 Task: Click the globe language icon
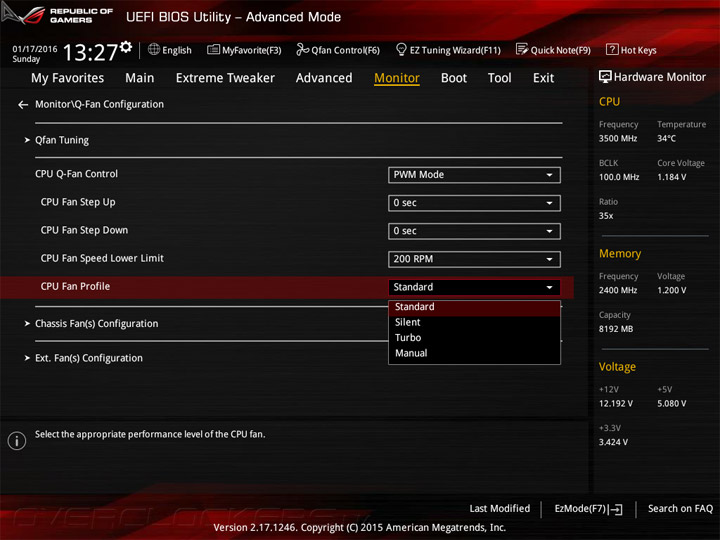tap(154, 49)
